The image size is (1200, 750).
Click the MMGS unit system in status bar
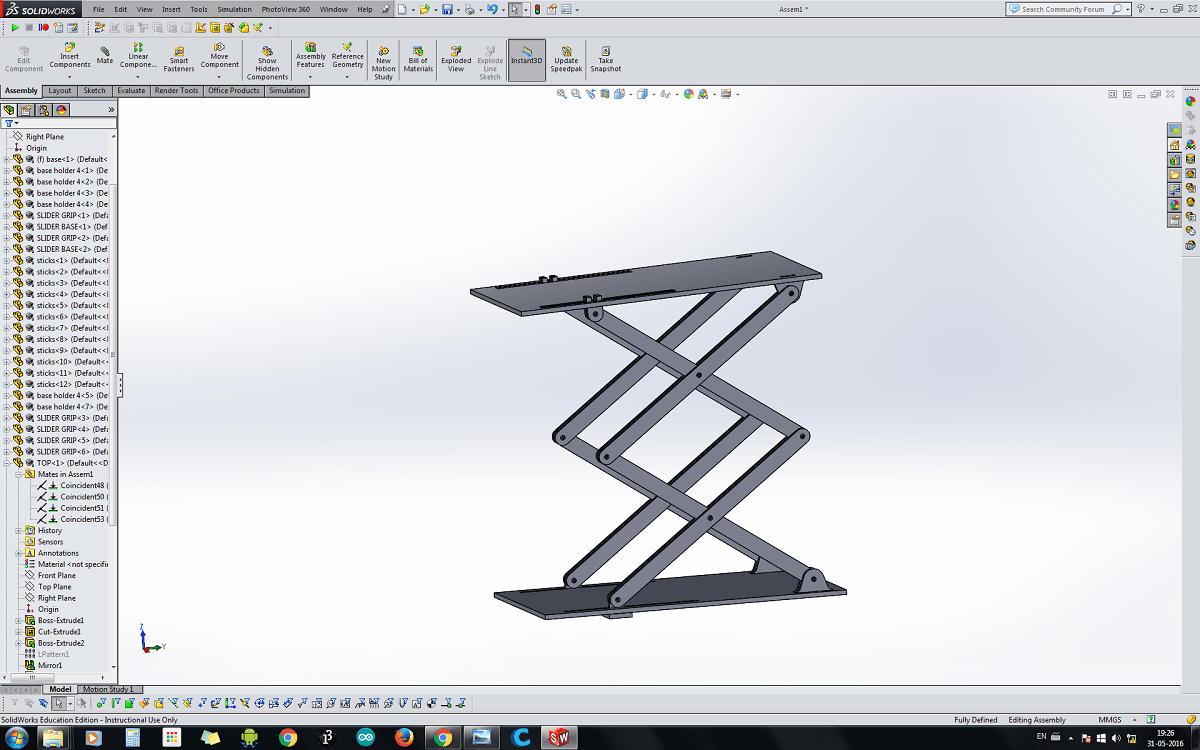pos(1109,720)
